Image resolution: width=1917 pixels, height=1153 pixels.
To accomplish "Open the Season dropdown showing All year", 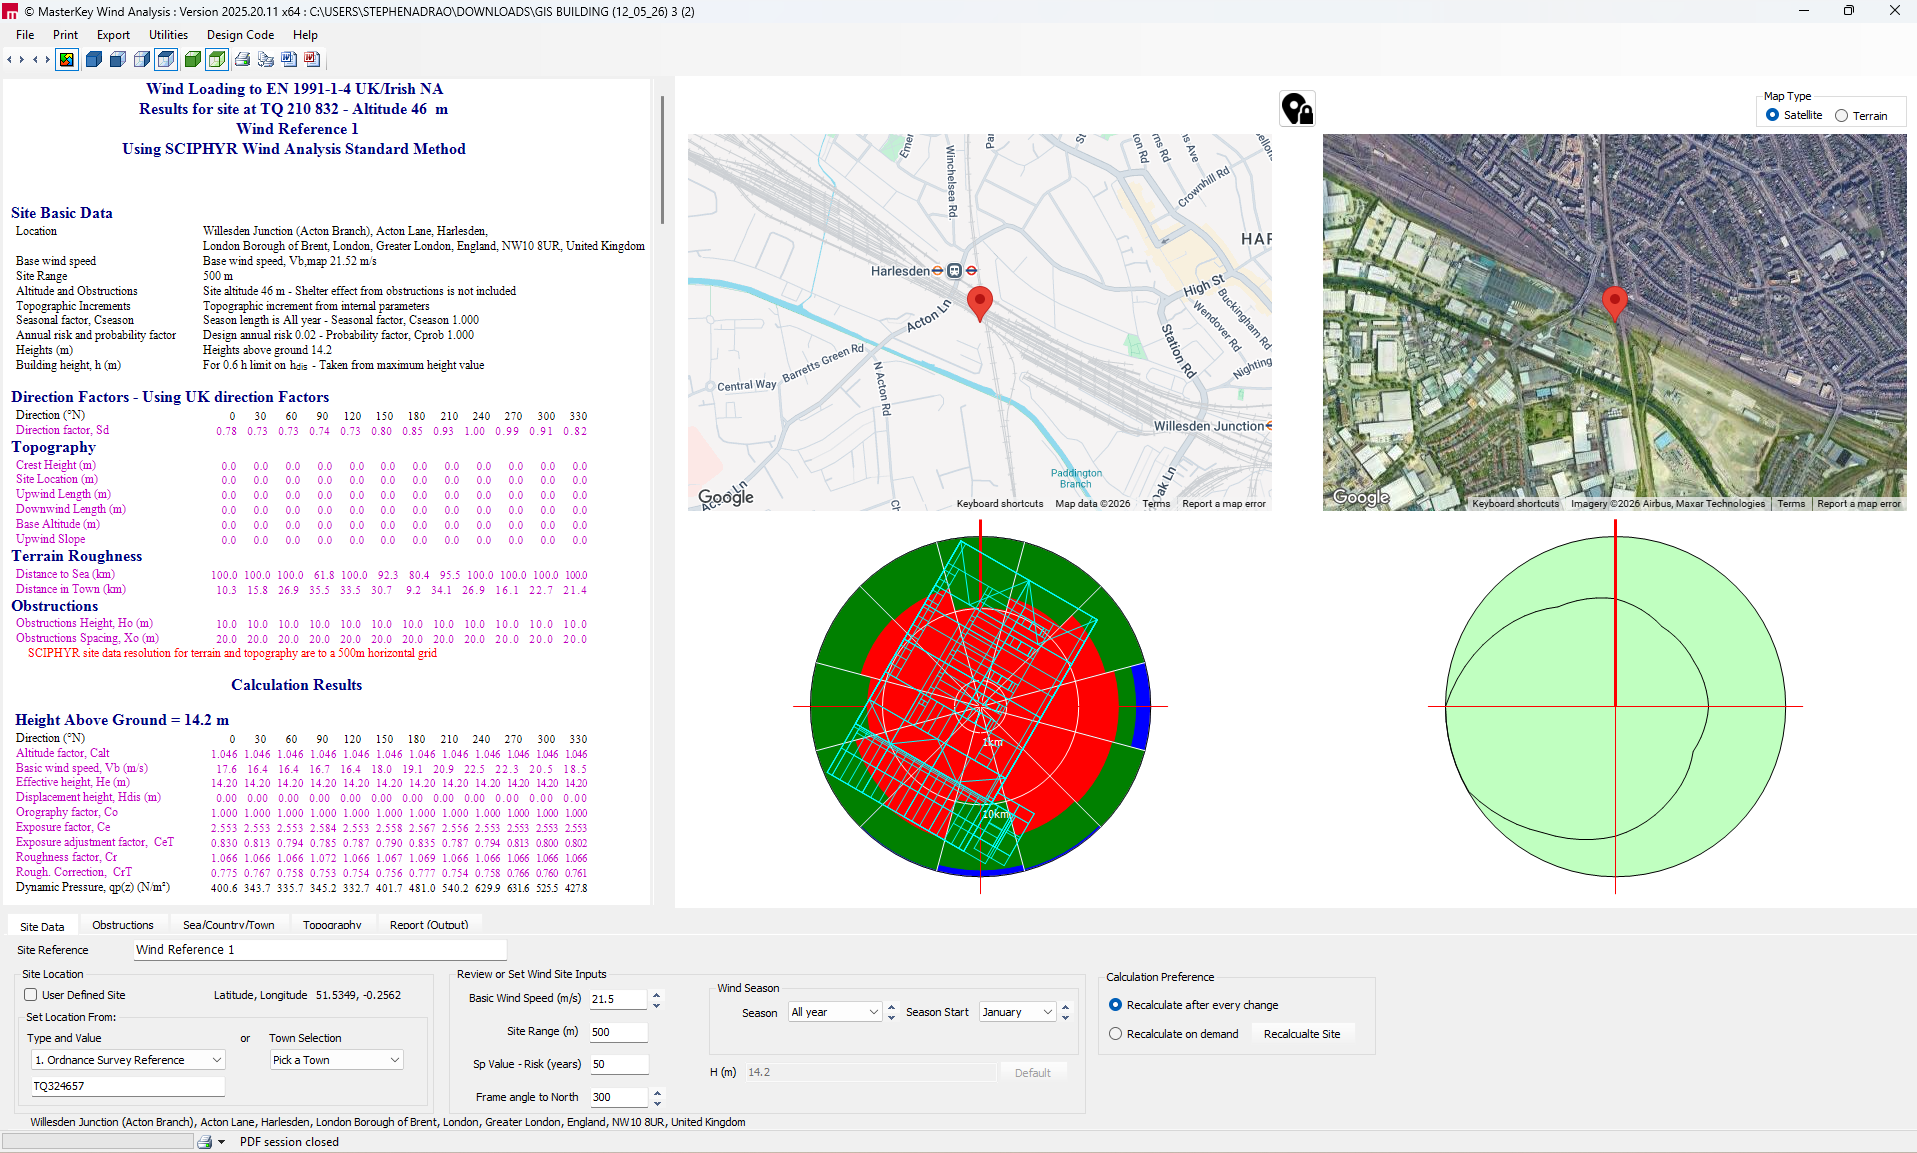I will 835,1012.
